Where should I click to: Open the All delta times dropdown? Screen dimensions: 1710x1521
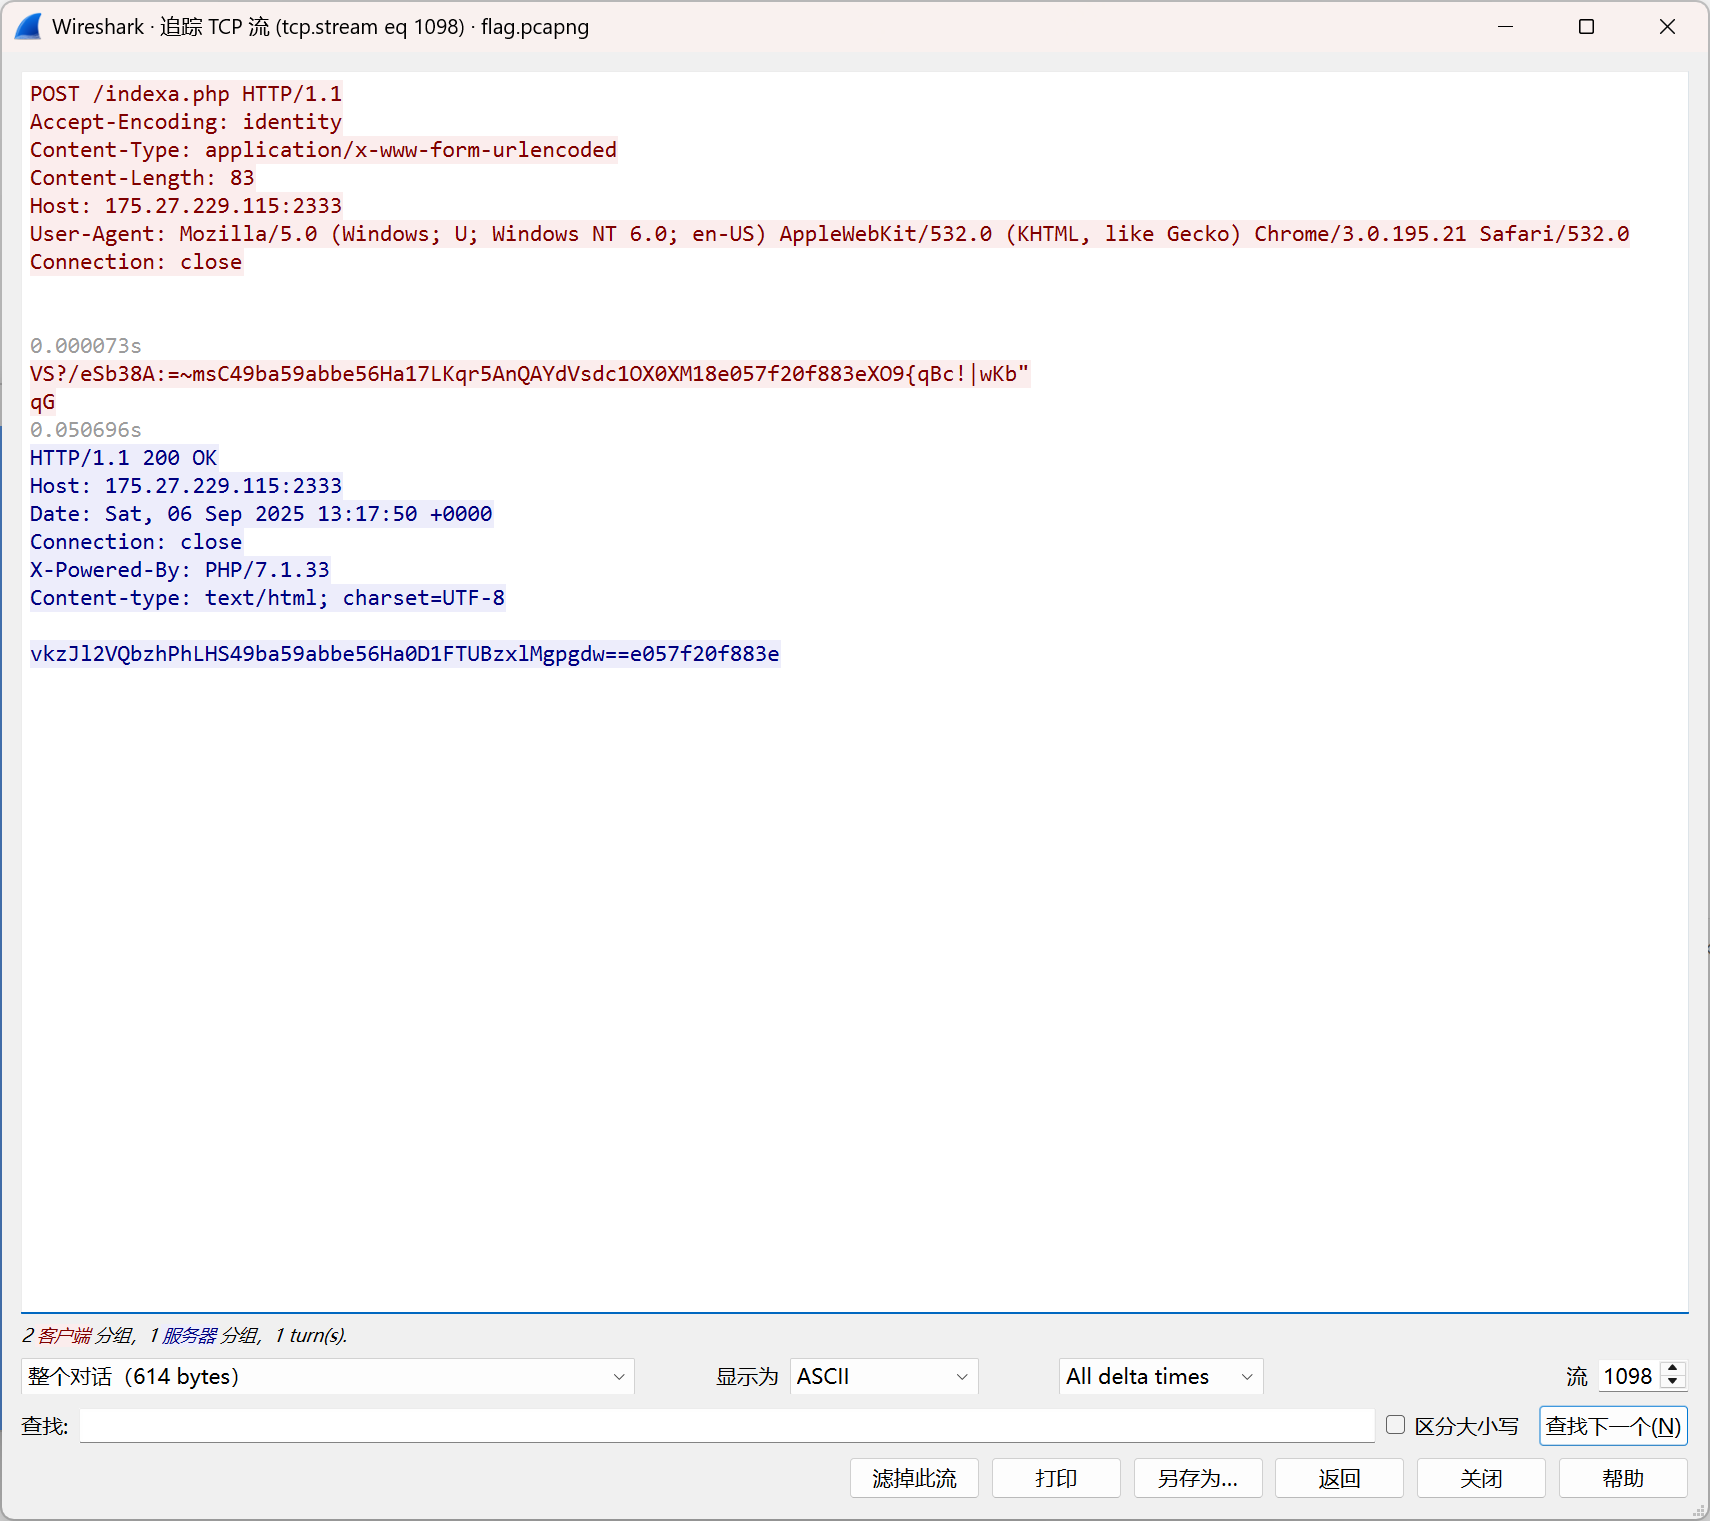(1161, 1376)
